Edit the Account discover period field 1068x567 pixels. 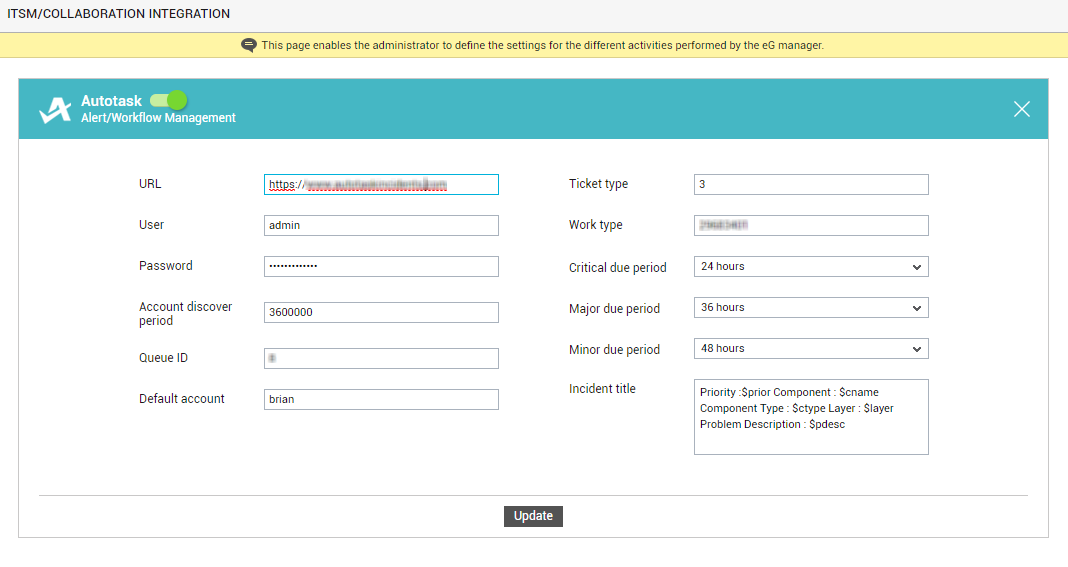tap(381, 312)
